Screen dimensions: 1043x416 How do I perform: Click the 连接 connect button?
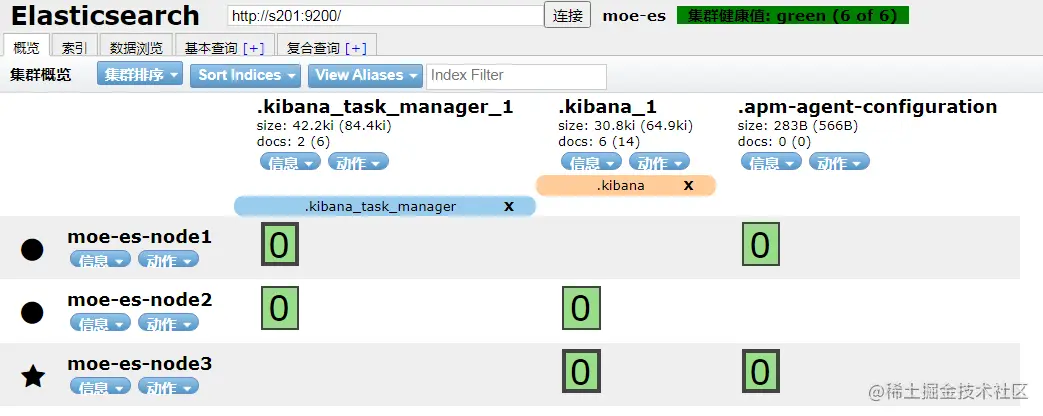(x=567, y=15)
